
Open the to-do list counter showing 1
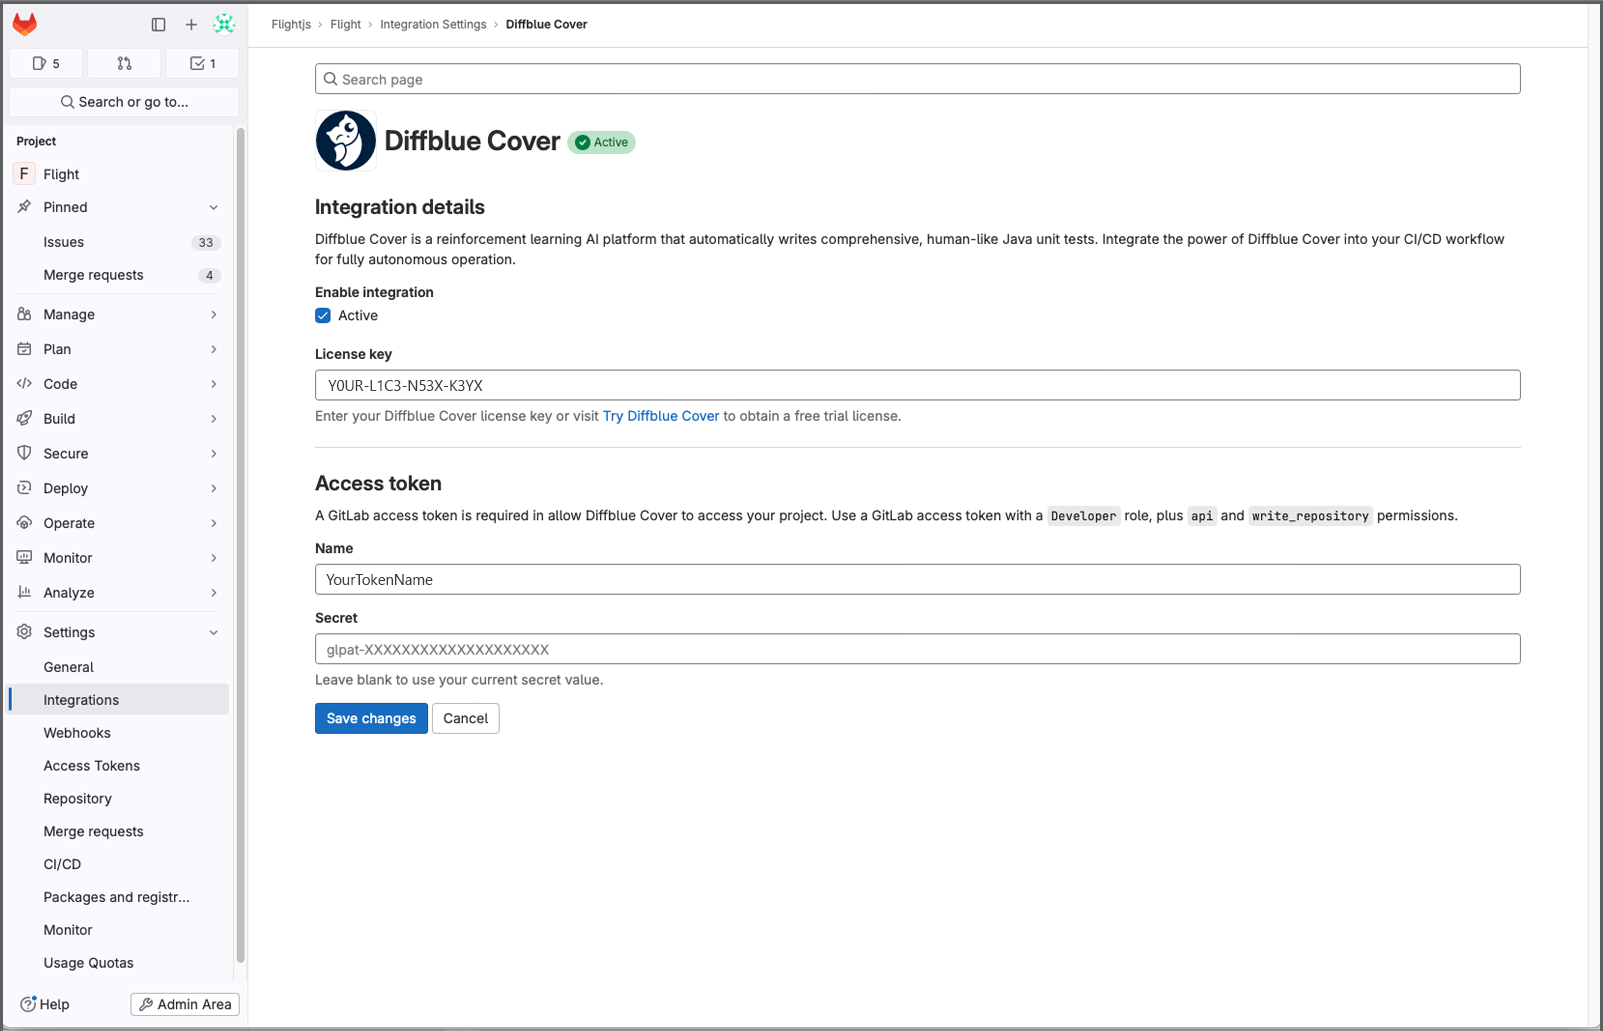pos(203,63)
